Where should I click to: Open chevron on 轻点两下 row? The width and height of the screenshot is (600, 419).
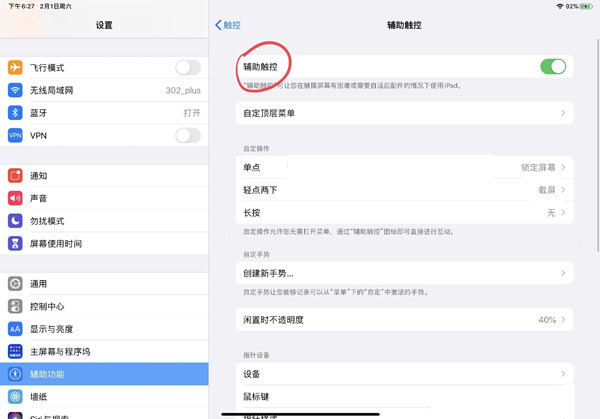[563, 190]
